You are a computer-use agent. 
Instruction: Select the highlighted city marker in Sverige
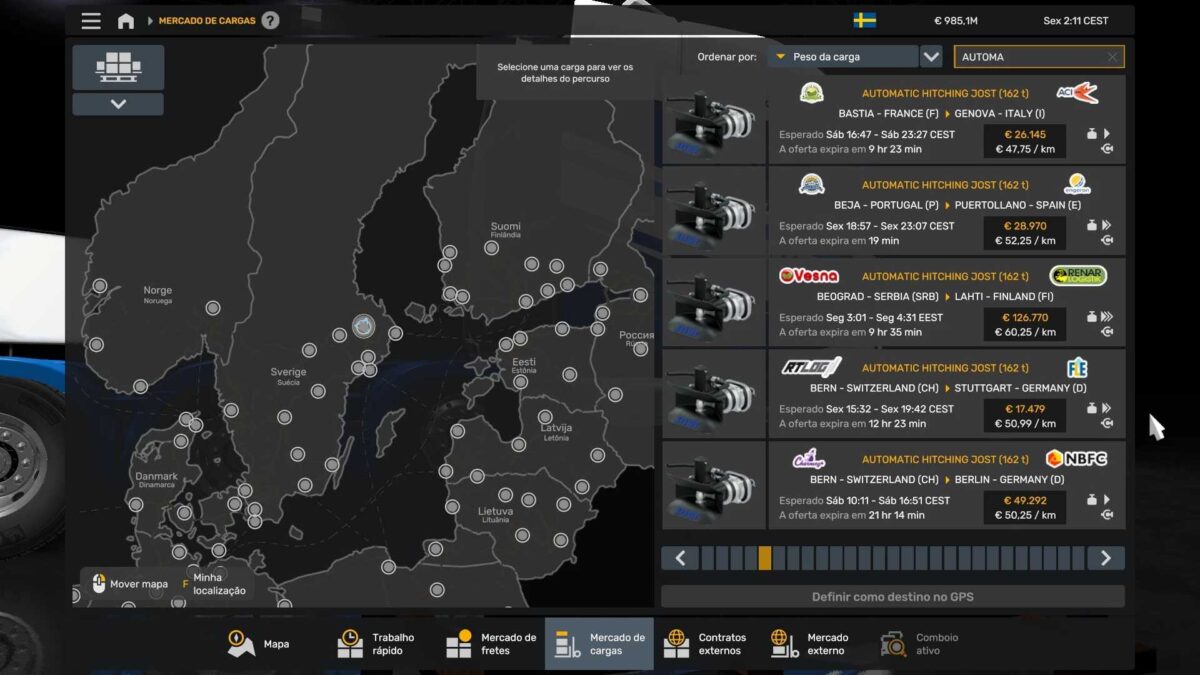[x=363, y=326]
